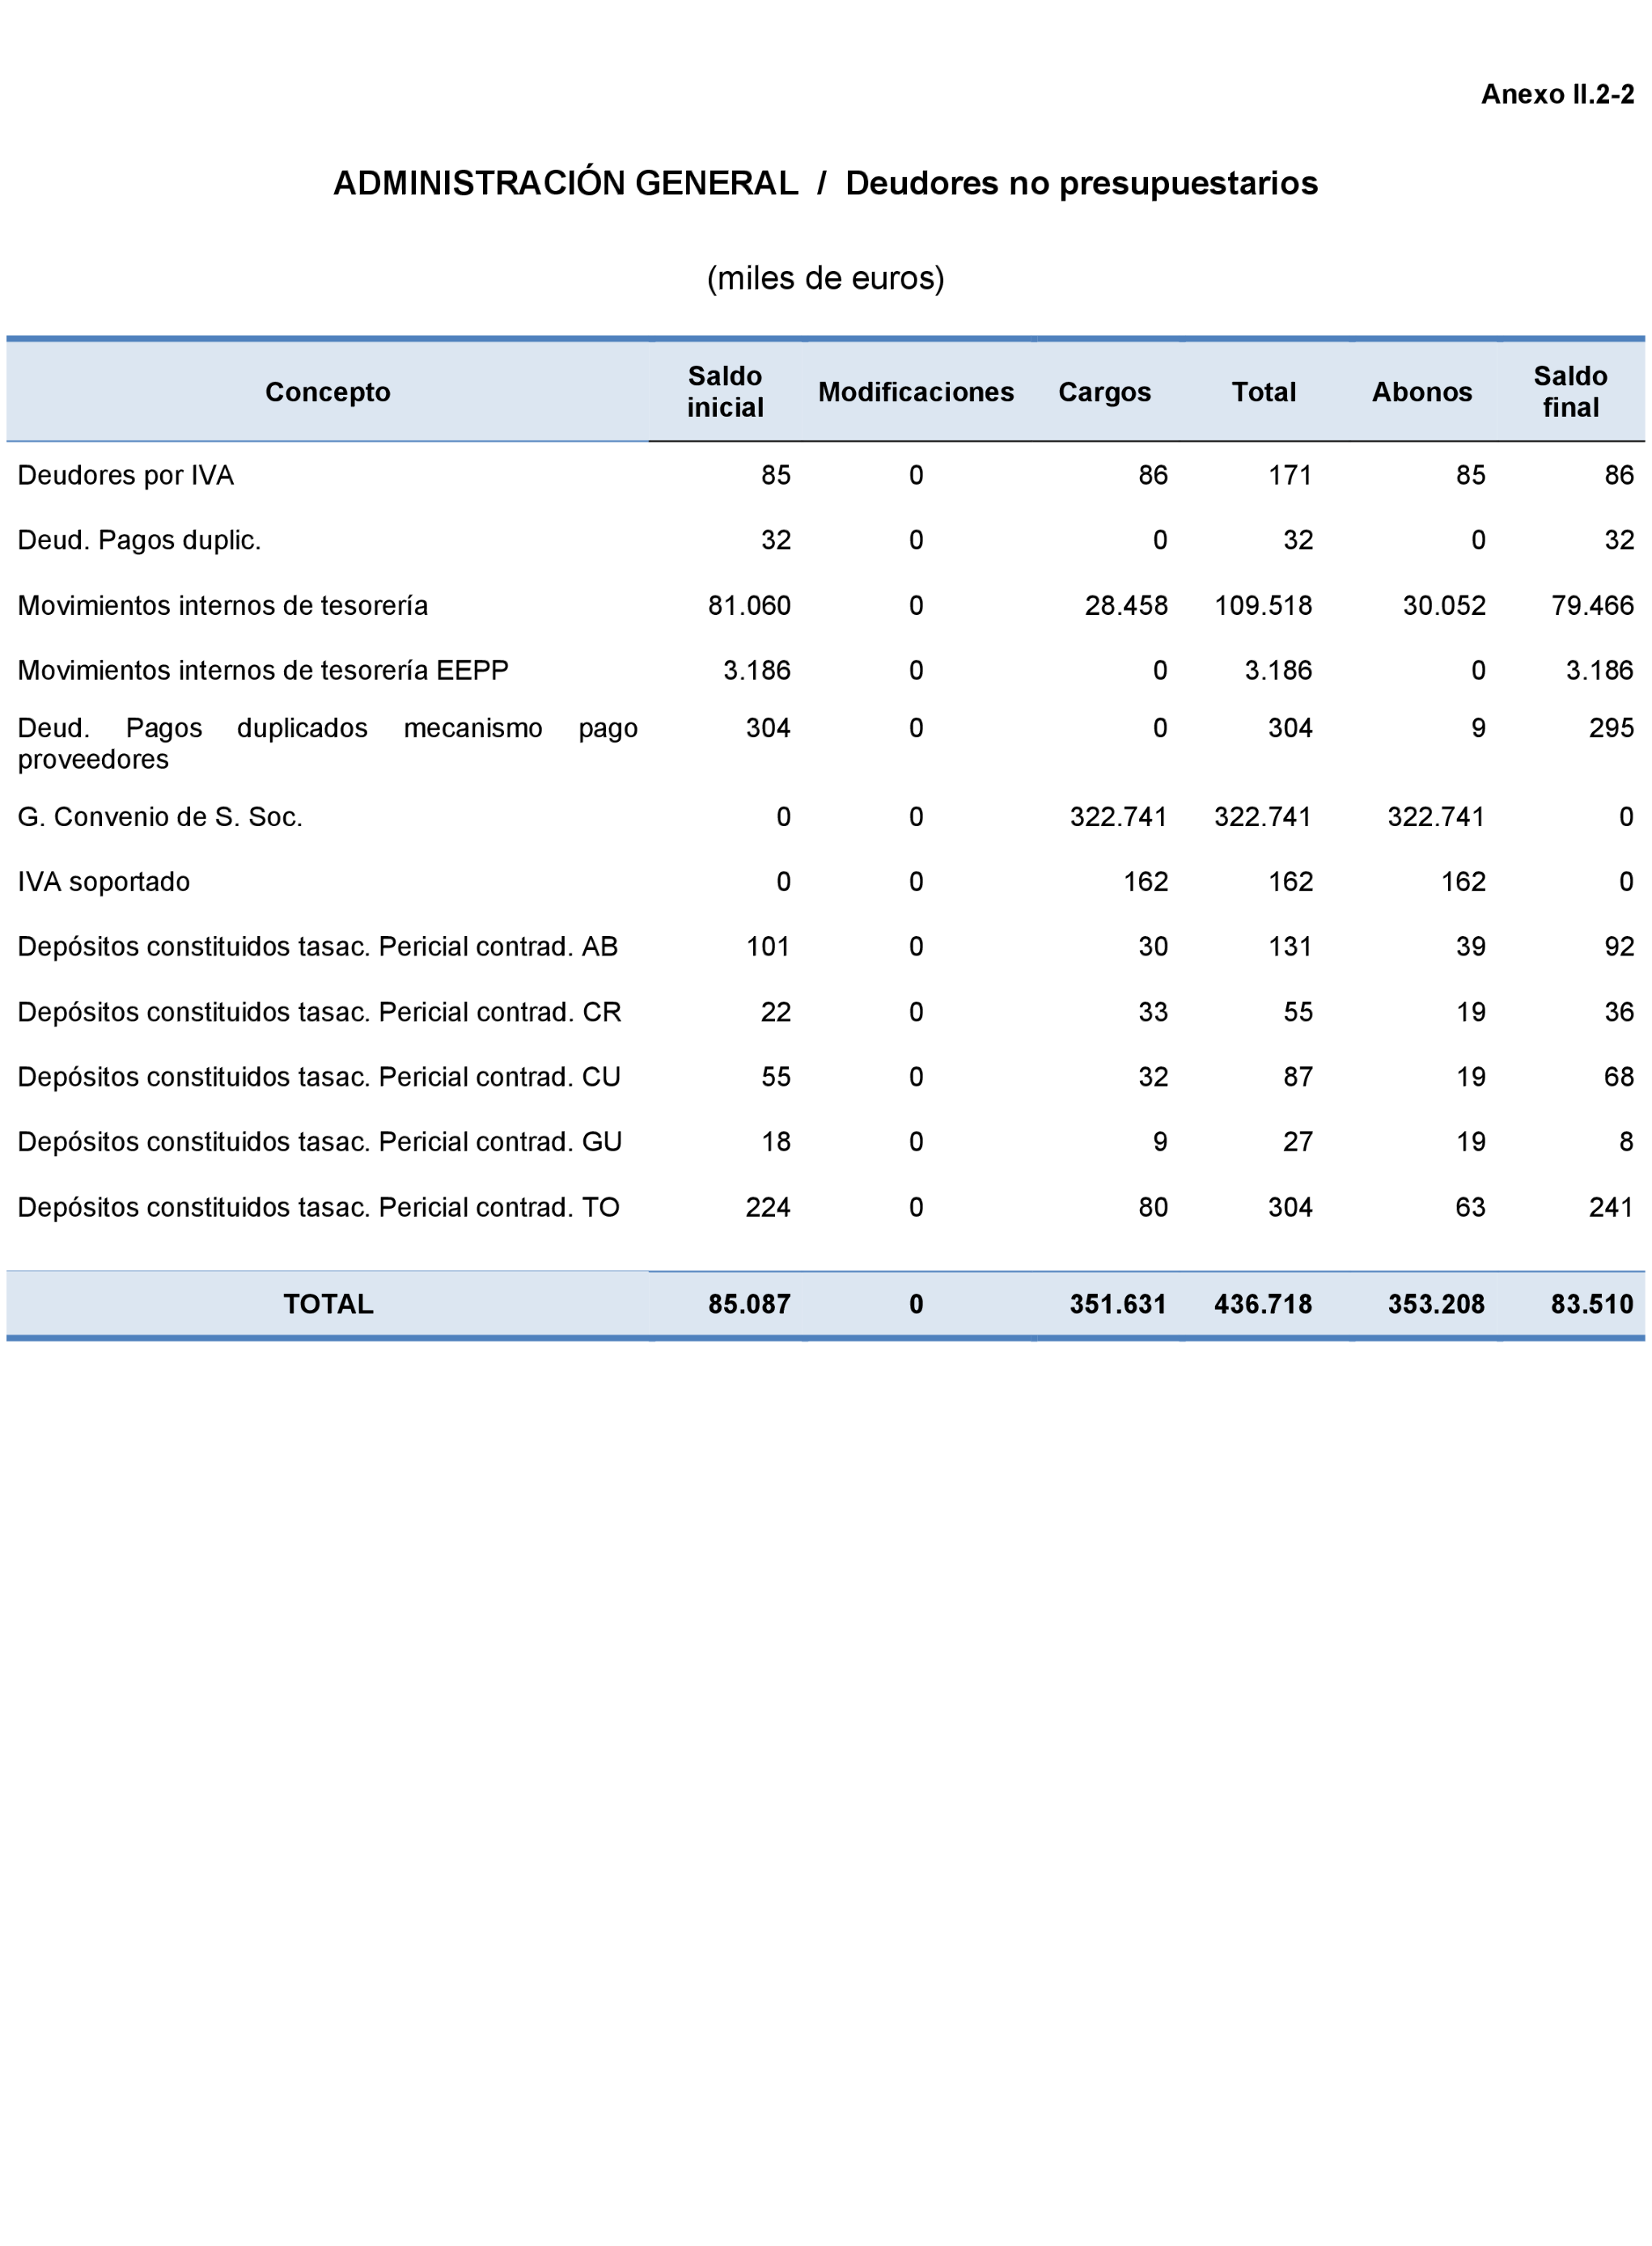Select 'Depósitos constituidos tasac. Pericial contrad. GU'
1652x2246 pixels.
click(x=320, y=1142)
